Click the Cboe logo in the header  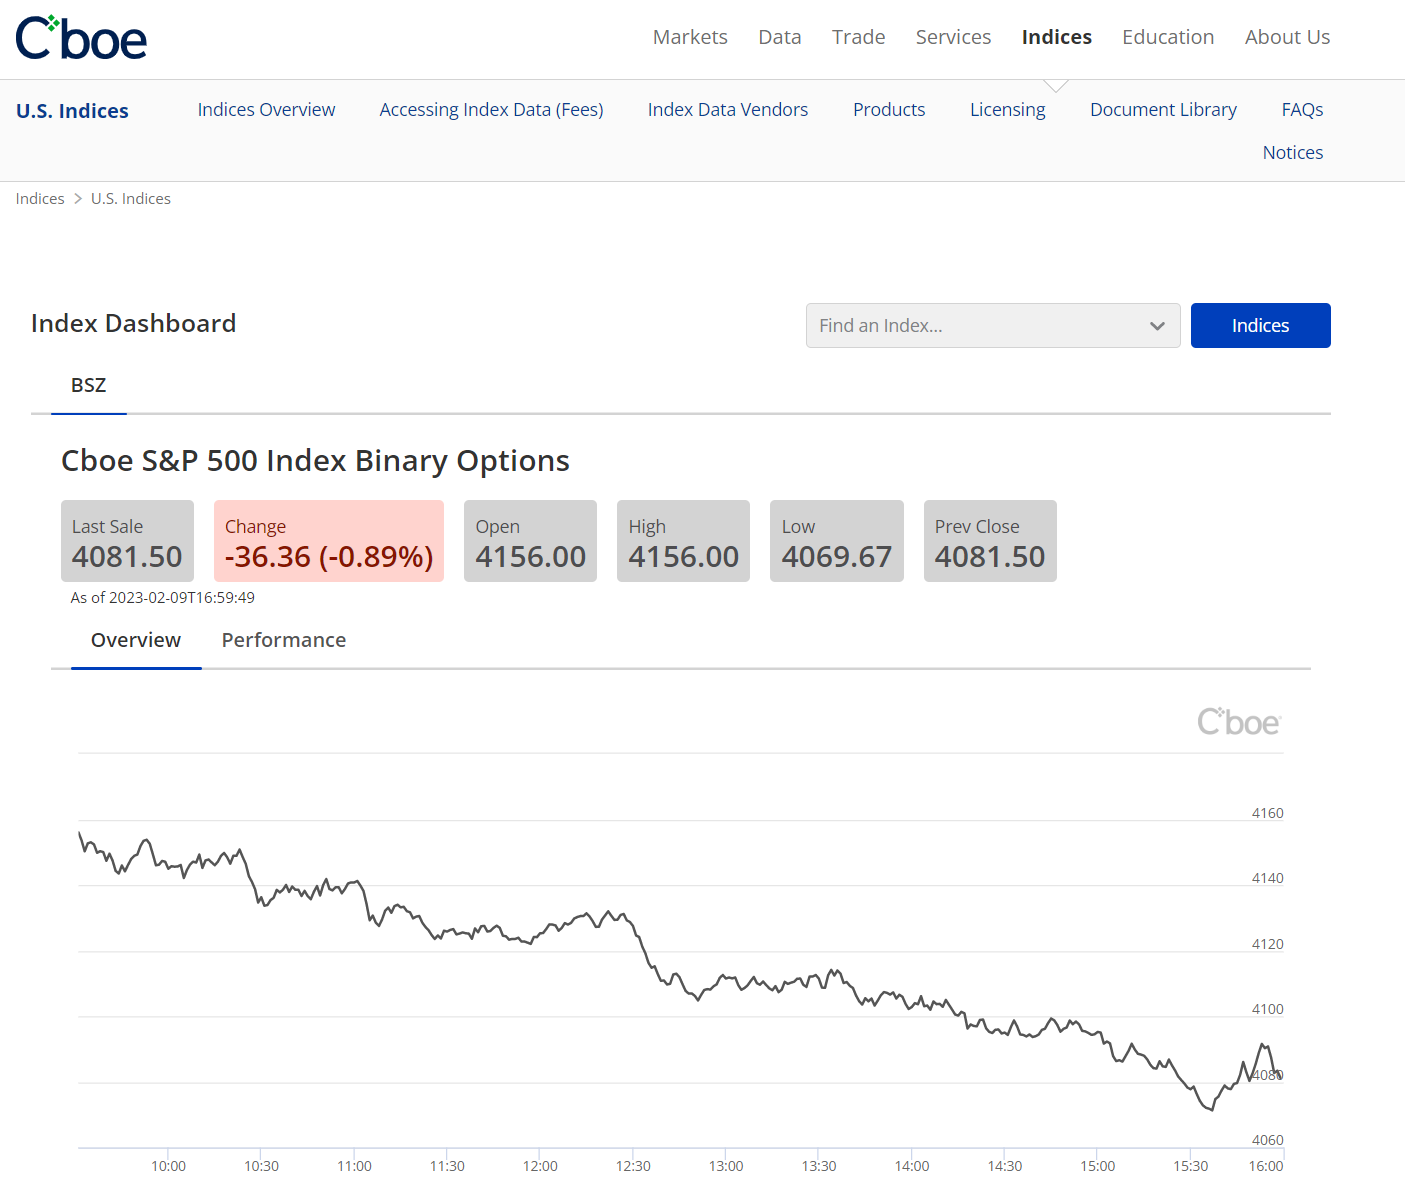[x=81, y=38]
